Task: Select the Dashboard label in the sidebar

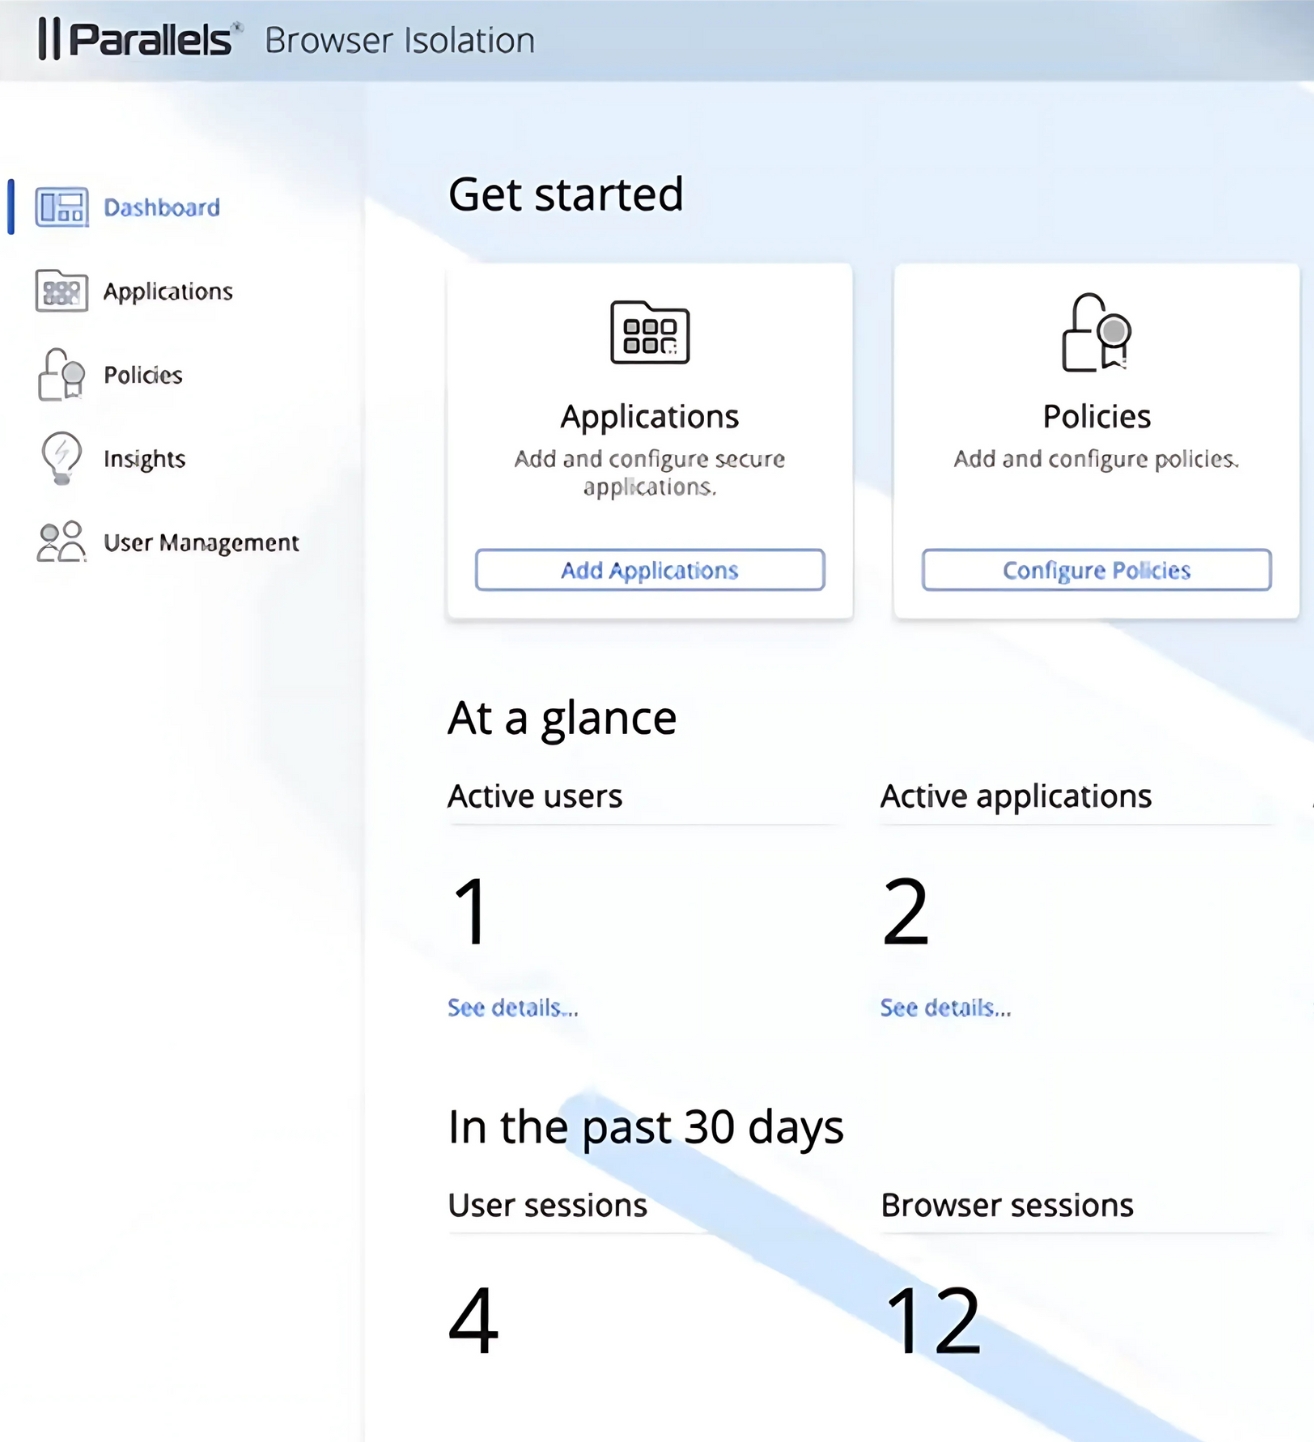Action: (x=161, y=207)
